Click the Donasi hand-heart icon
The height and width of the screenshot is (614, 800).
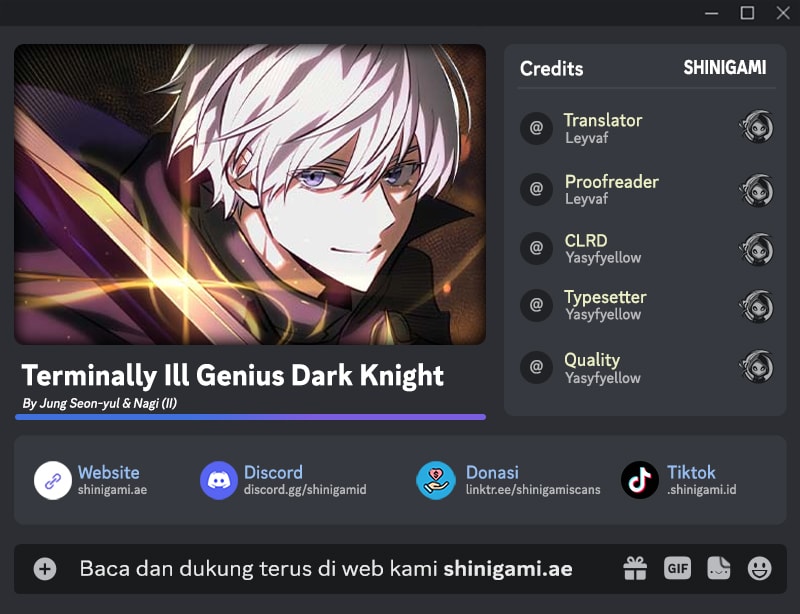pyautogui.click(x=435, y=480)
